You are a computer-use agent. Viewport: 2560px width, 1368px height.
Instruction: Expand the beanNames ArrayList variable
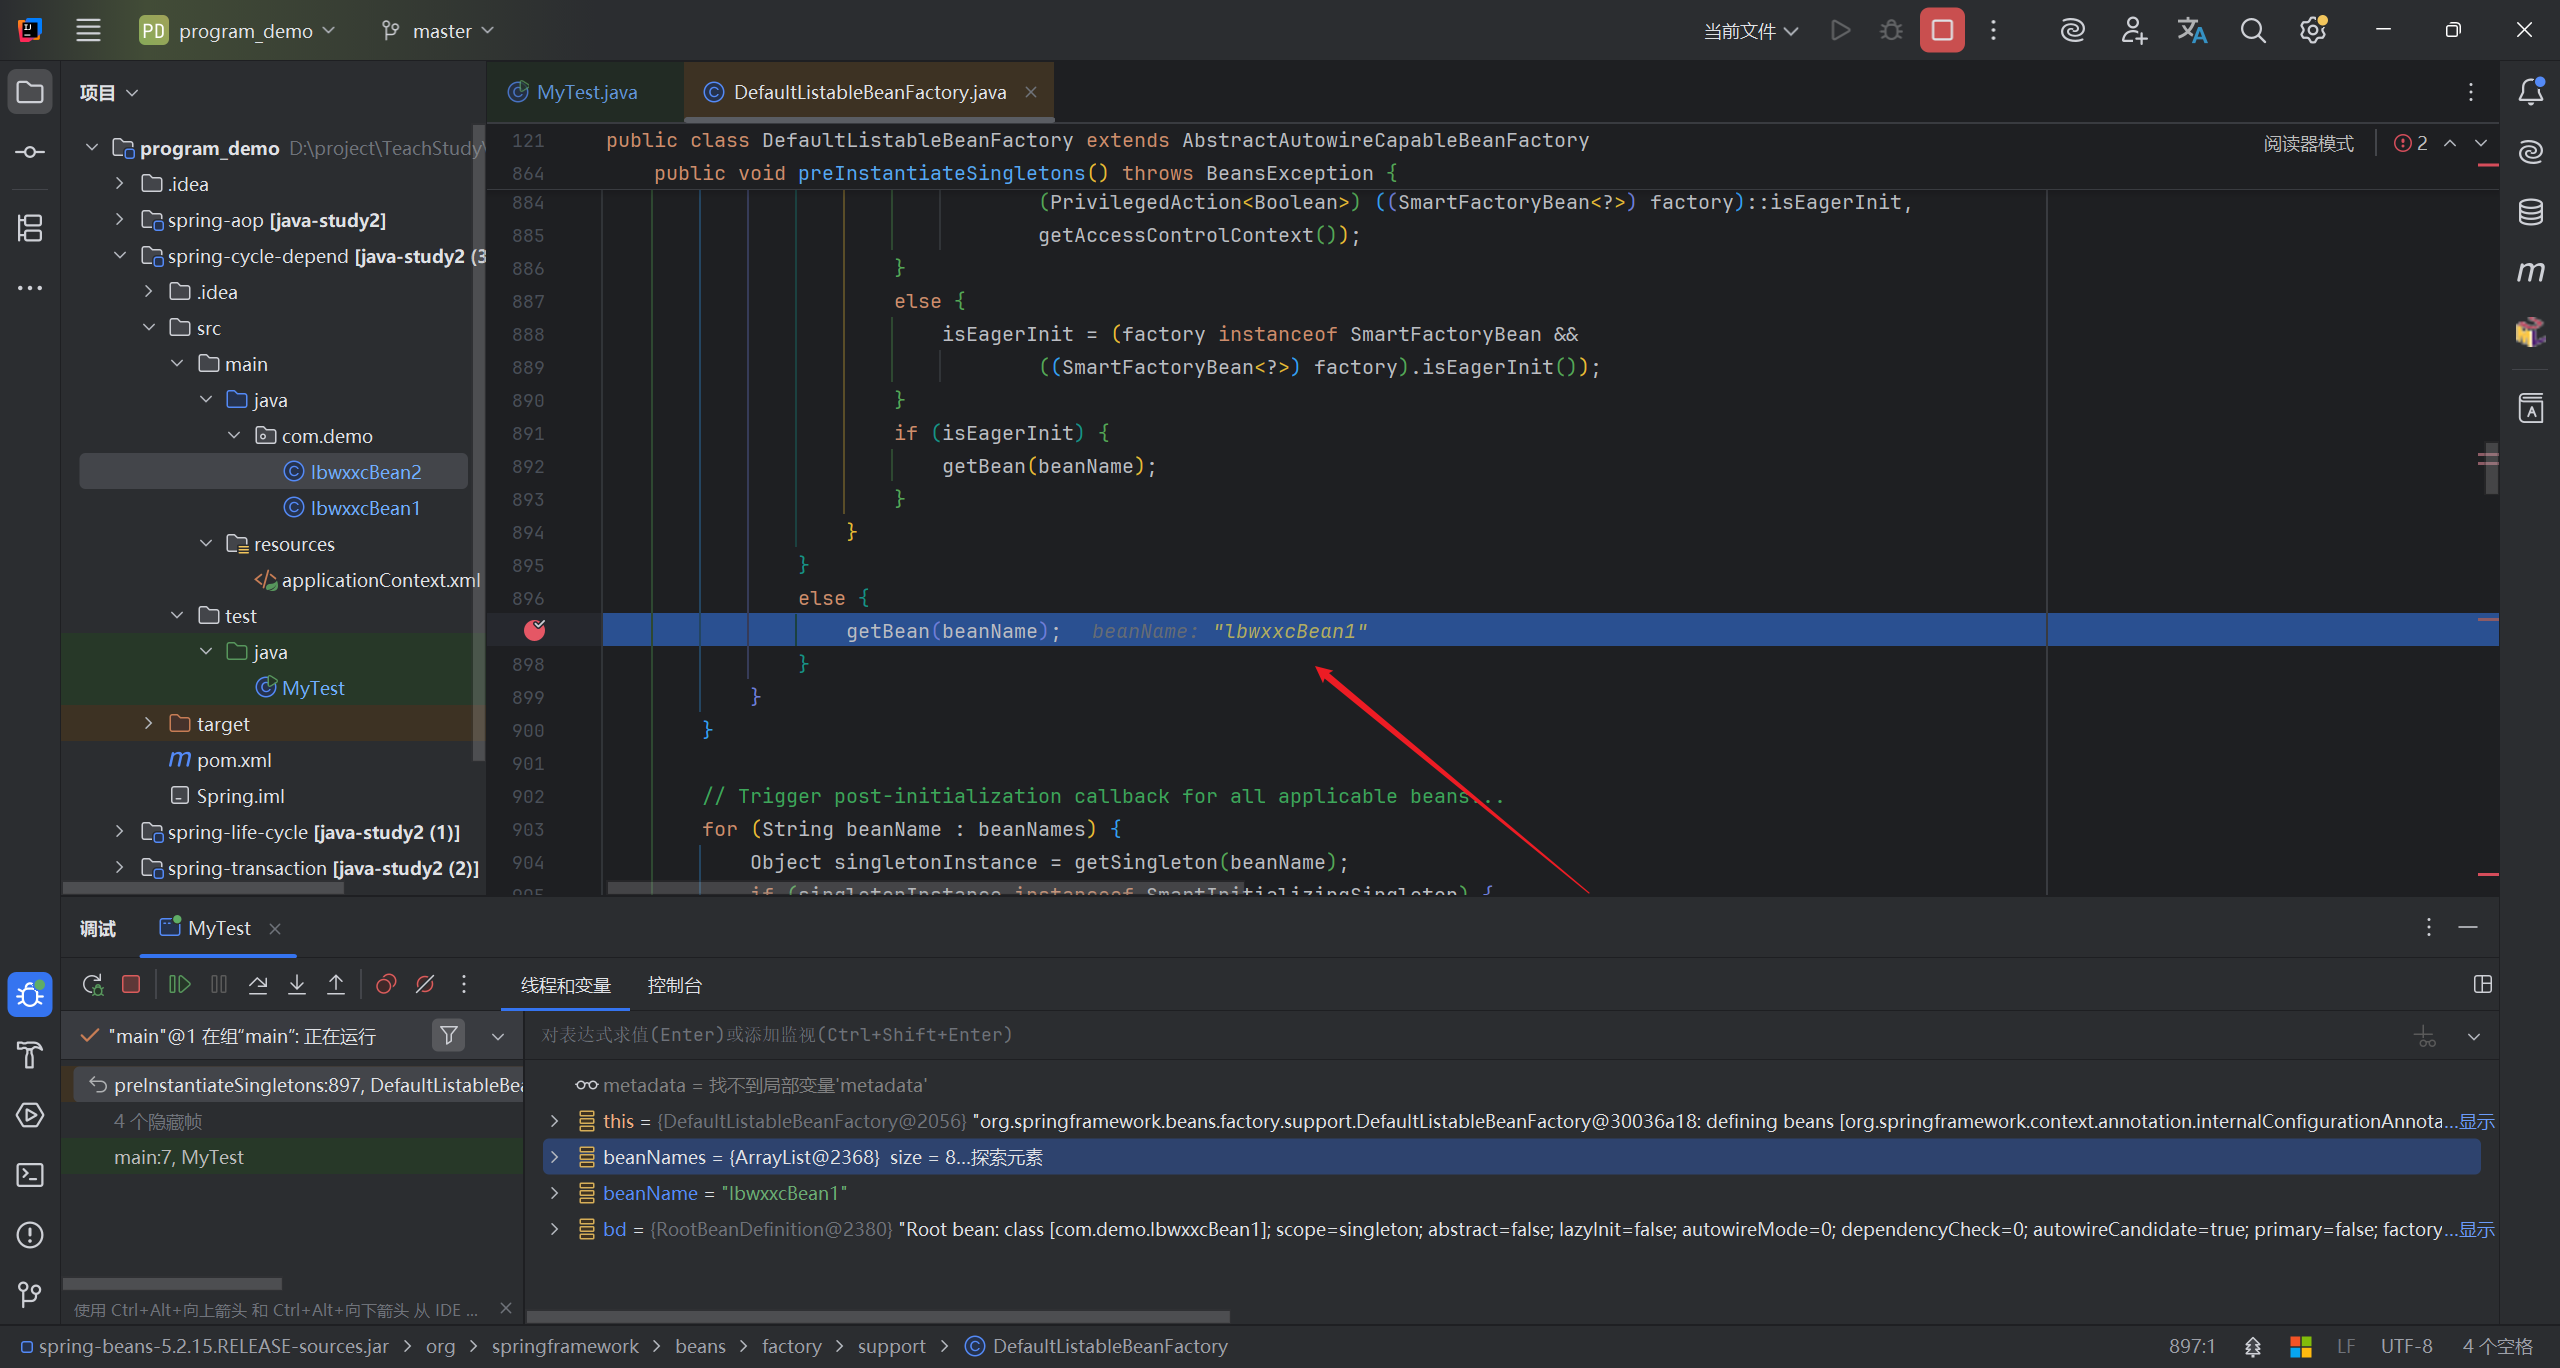pyautogui.click(x=555, y=1157)
